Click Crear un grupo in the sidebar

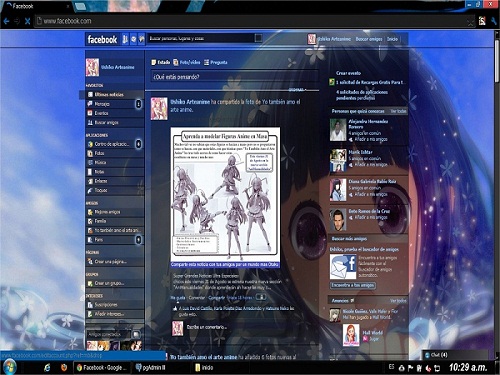(x=115, y=283)
